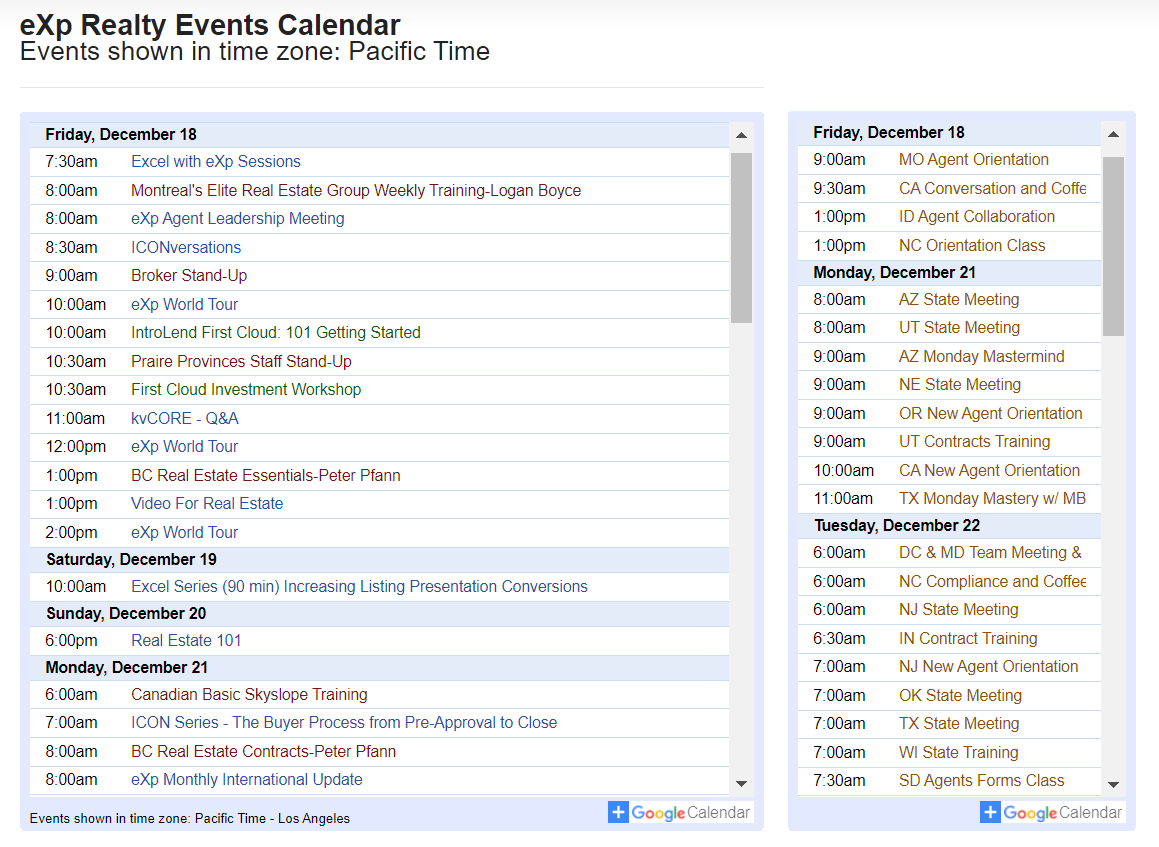Click the left calendar's scroll up arrow
Screen dimensions: 1159x847
(x=741, y=135)
